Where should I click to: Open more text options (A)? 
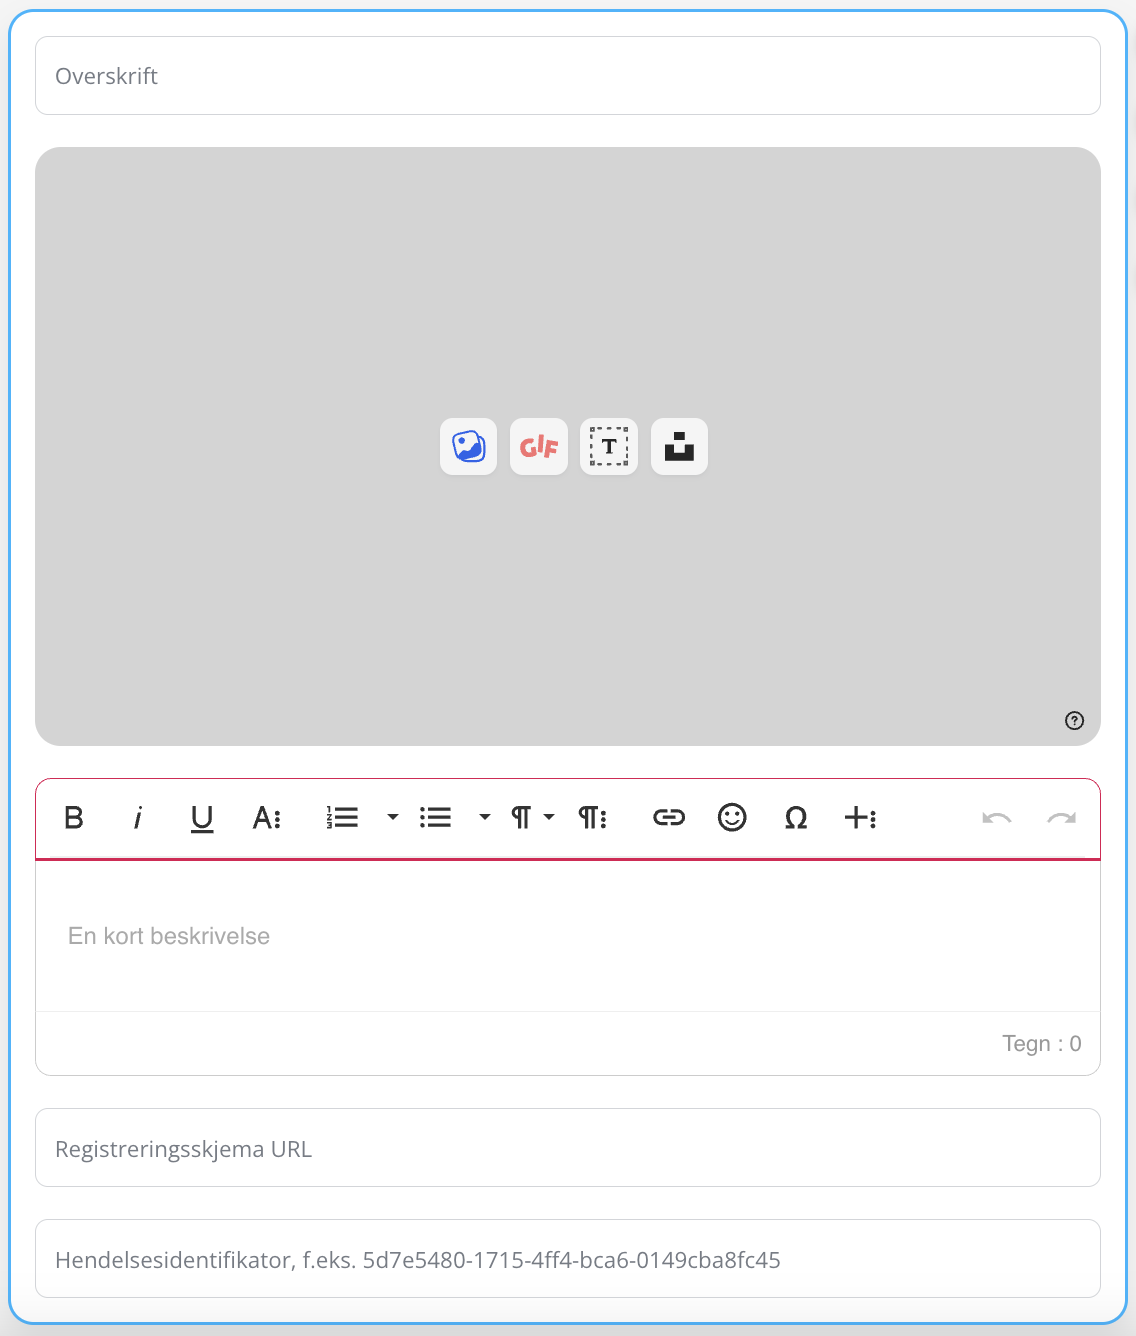(x=266, y=818)
